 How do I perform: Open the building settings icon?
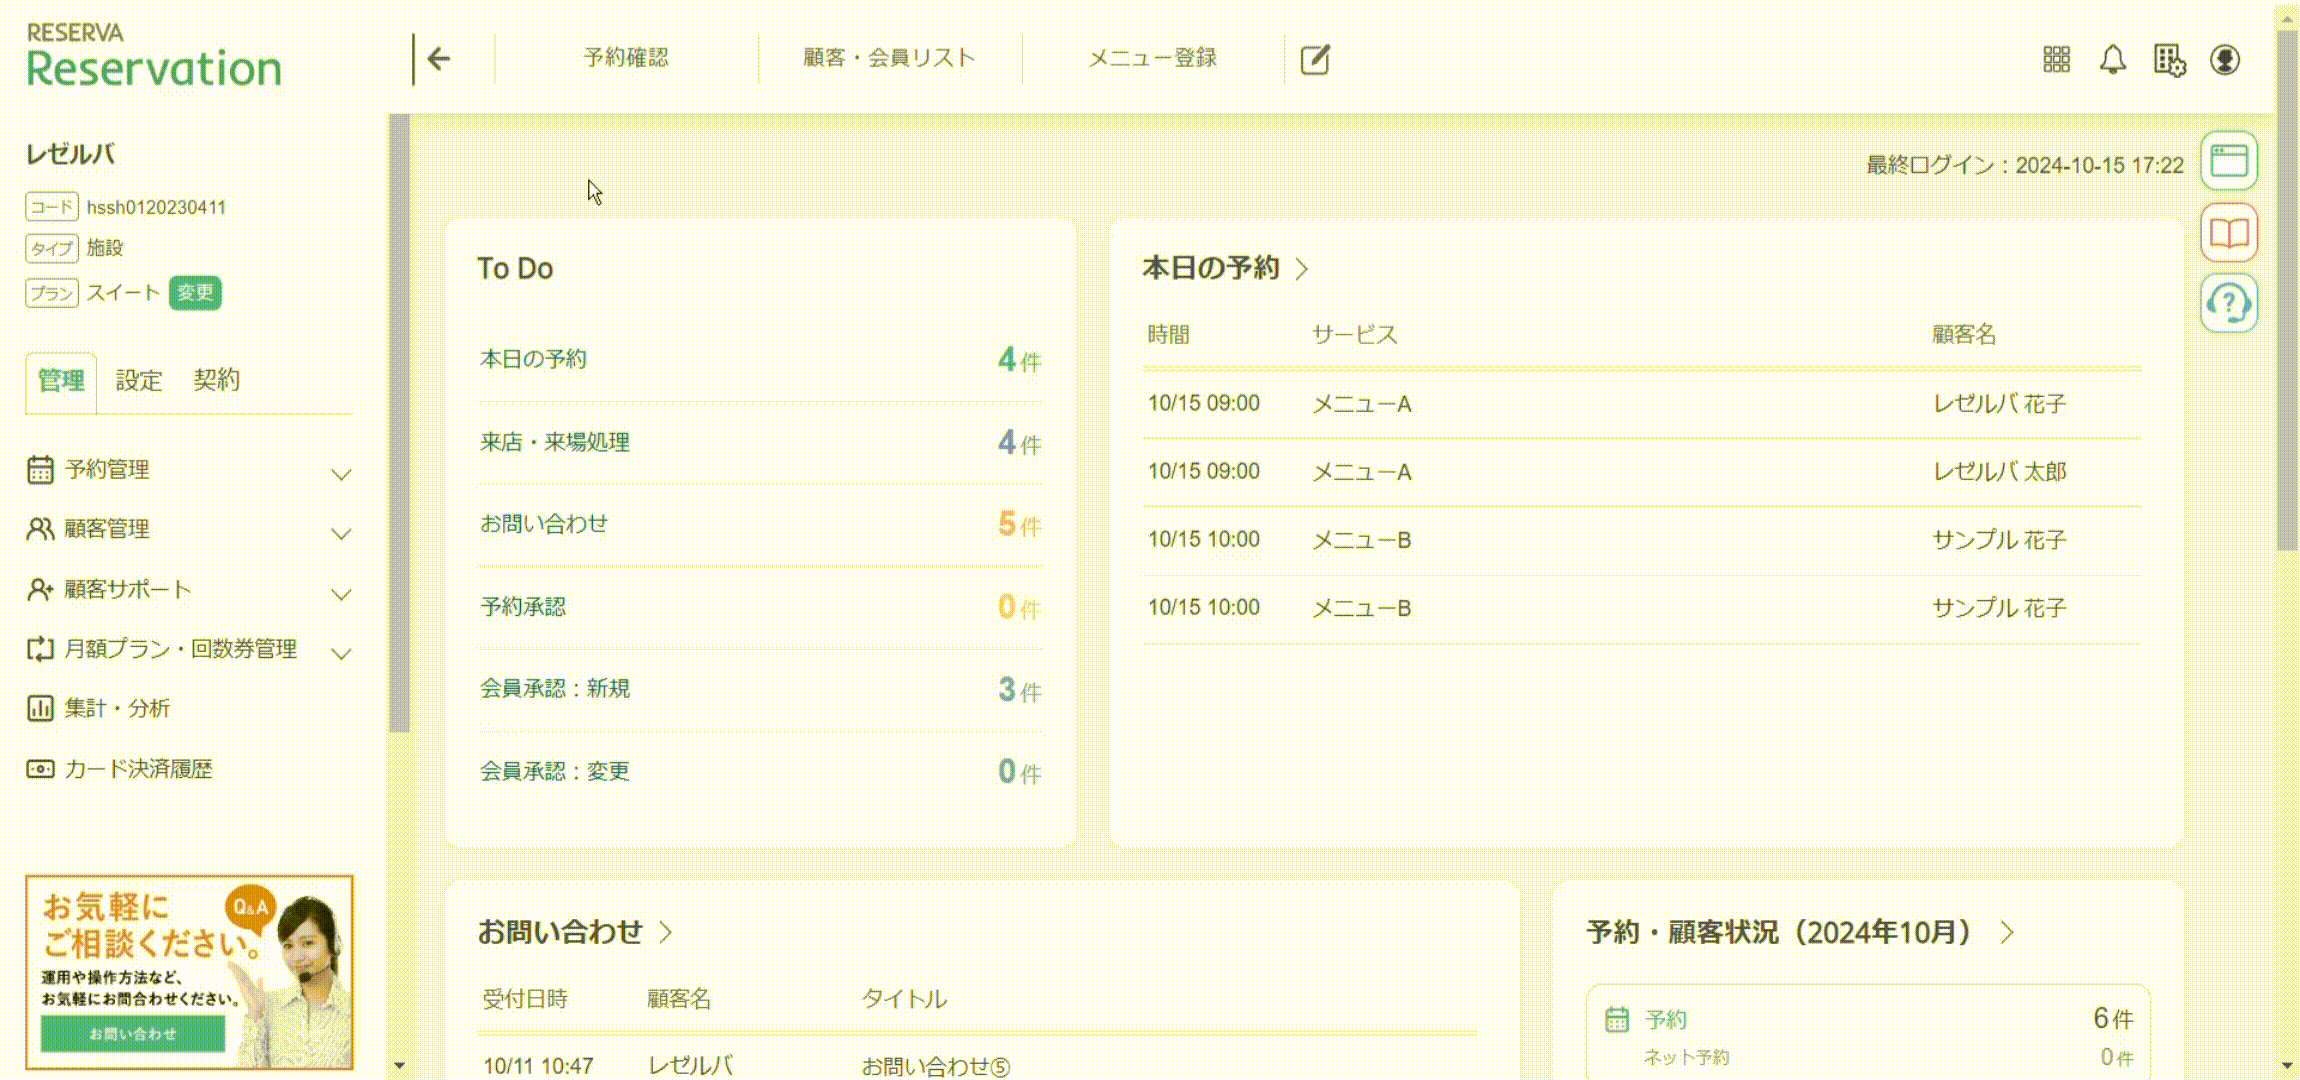[x=2169, y=60]
